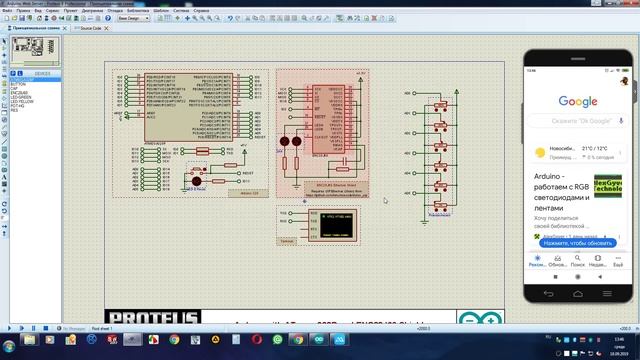Select the Wire Label mode tool

(x=4, y=62)
